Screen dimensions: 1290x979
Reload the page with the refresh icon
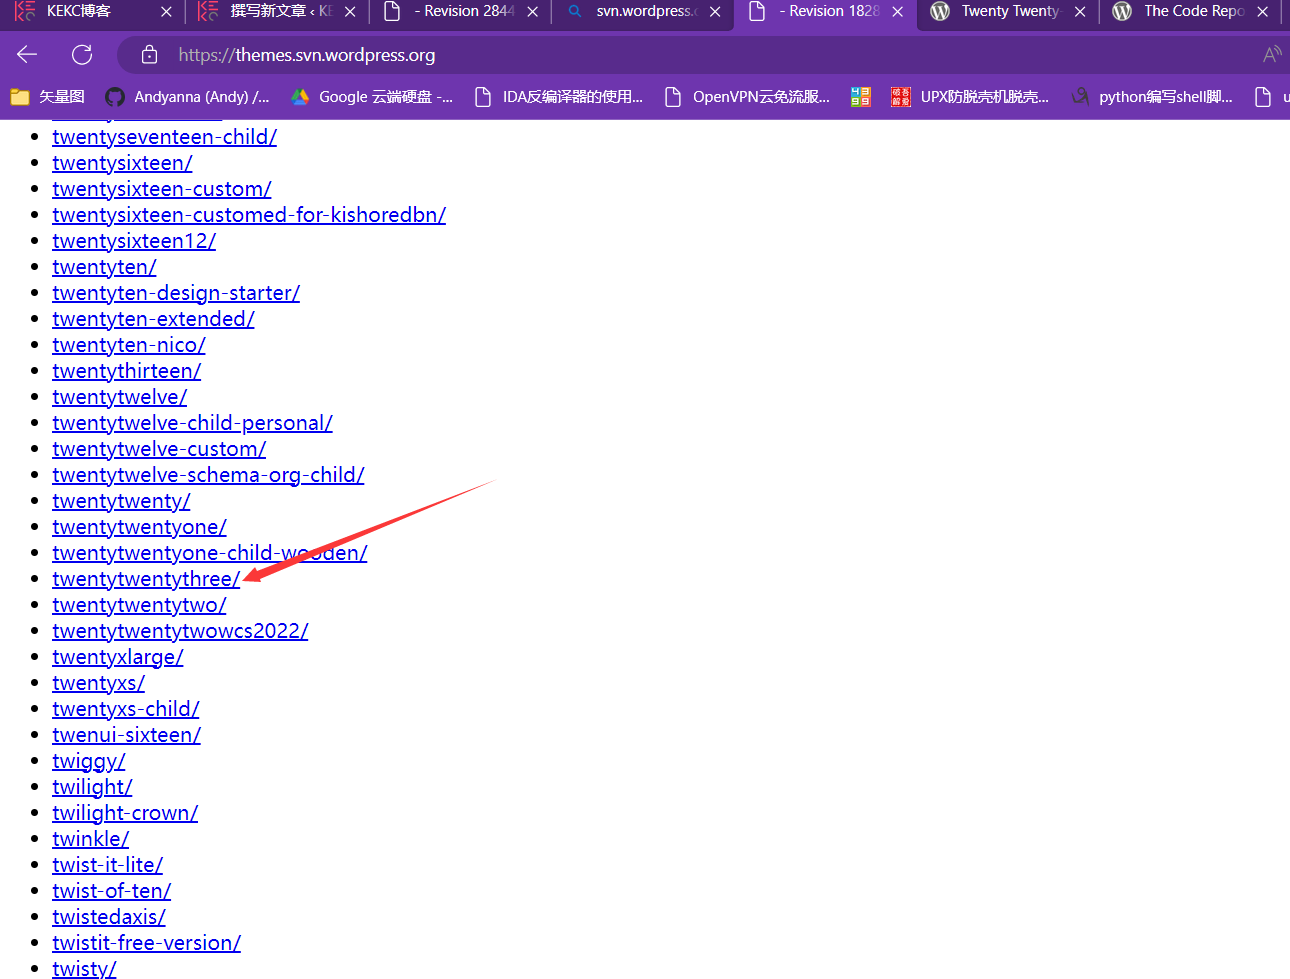pyautogui.click(x=82, y=55)
